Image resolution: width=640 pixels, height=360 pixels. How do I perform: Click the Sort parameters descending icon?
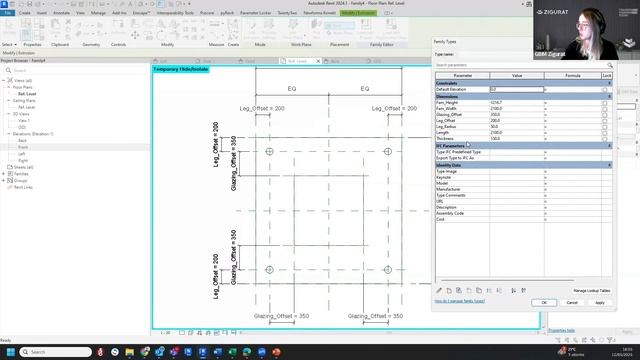click(523, 291)
